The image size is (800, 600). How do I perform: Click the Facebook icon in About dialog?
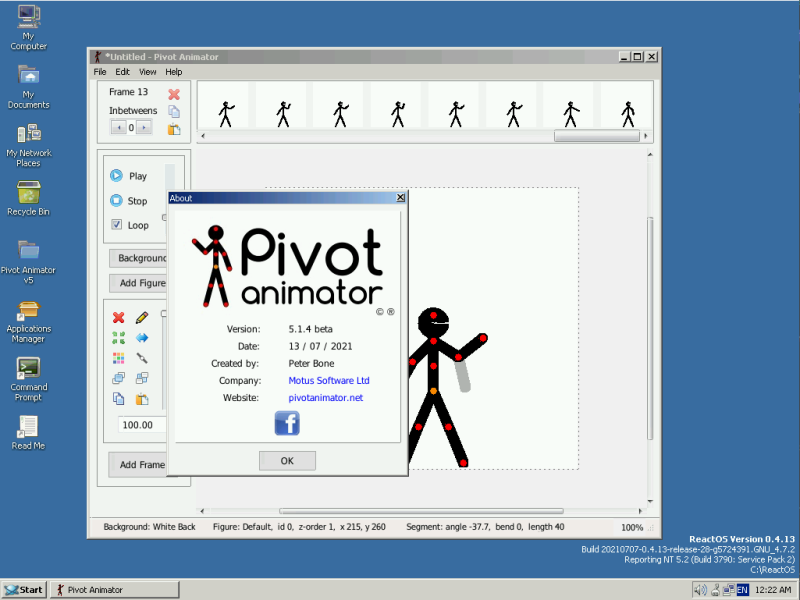pos(287,423)
